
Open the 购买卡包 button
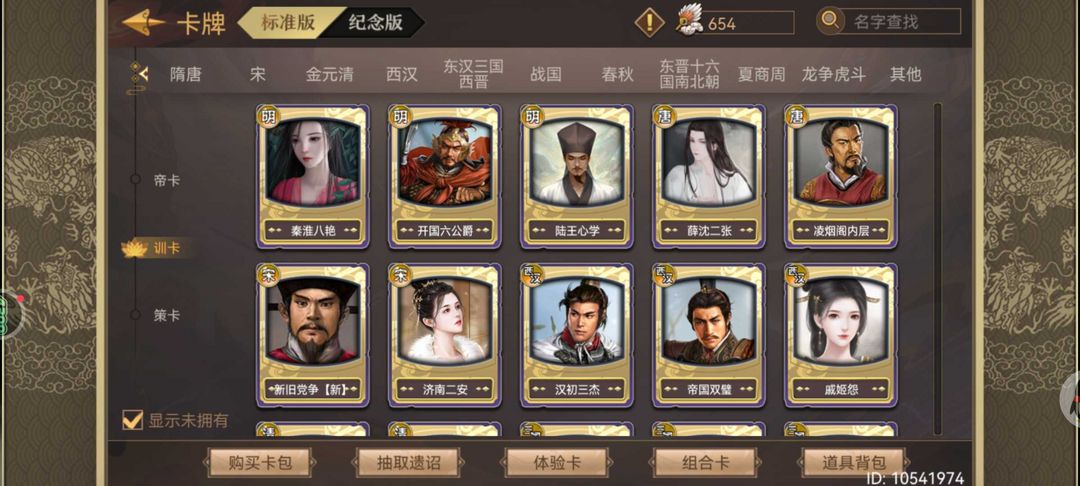coord(260,463)
